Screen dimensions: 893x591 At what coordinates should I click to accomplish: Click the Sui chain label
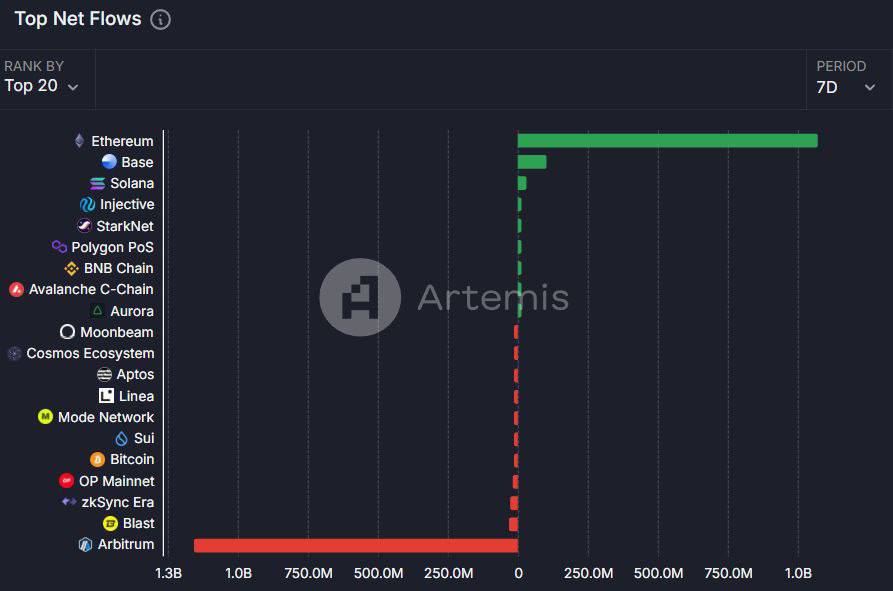(x=144, y=438)
